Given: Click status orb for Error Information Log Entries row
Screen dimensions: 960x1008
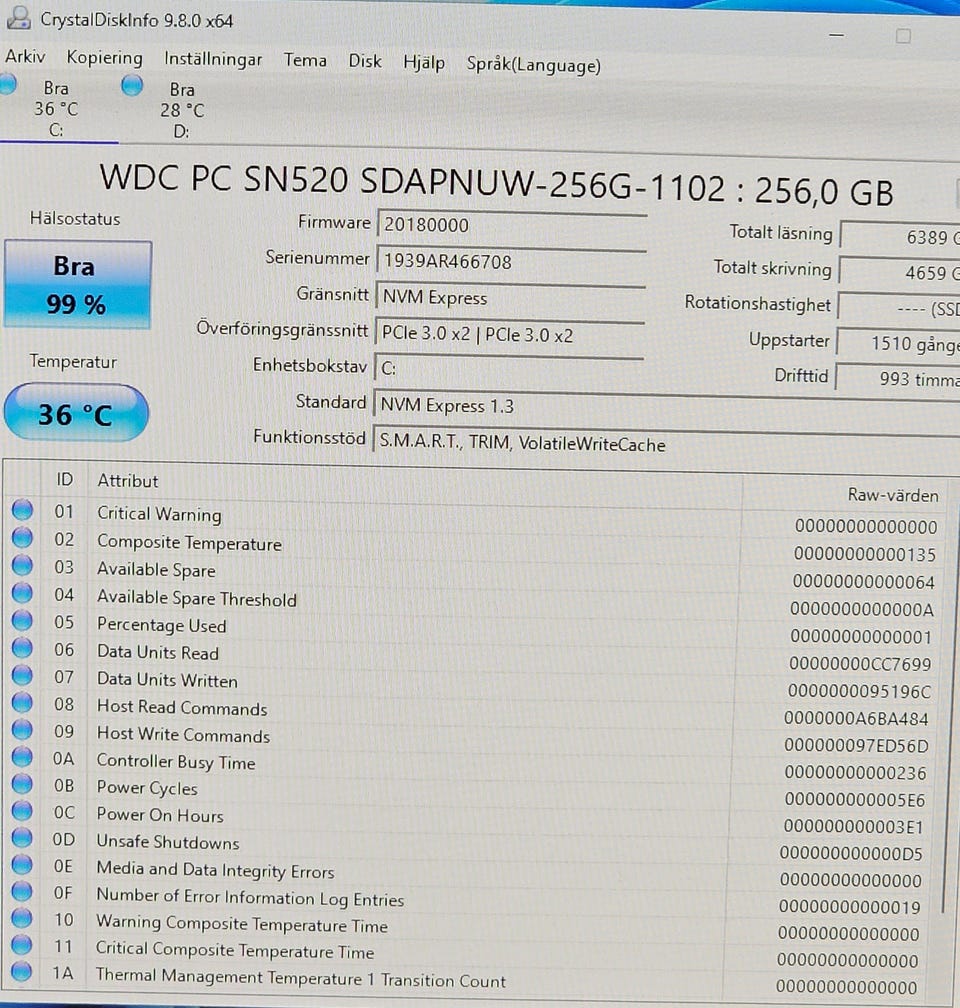Looking at the screenshot, I should (x=22, y=892).
